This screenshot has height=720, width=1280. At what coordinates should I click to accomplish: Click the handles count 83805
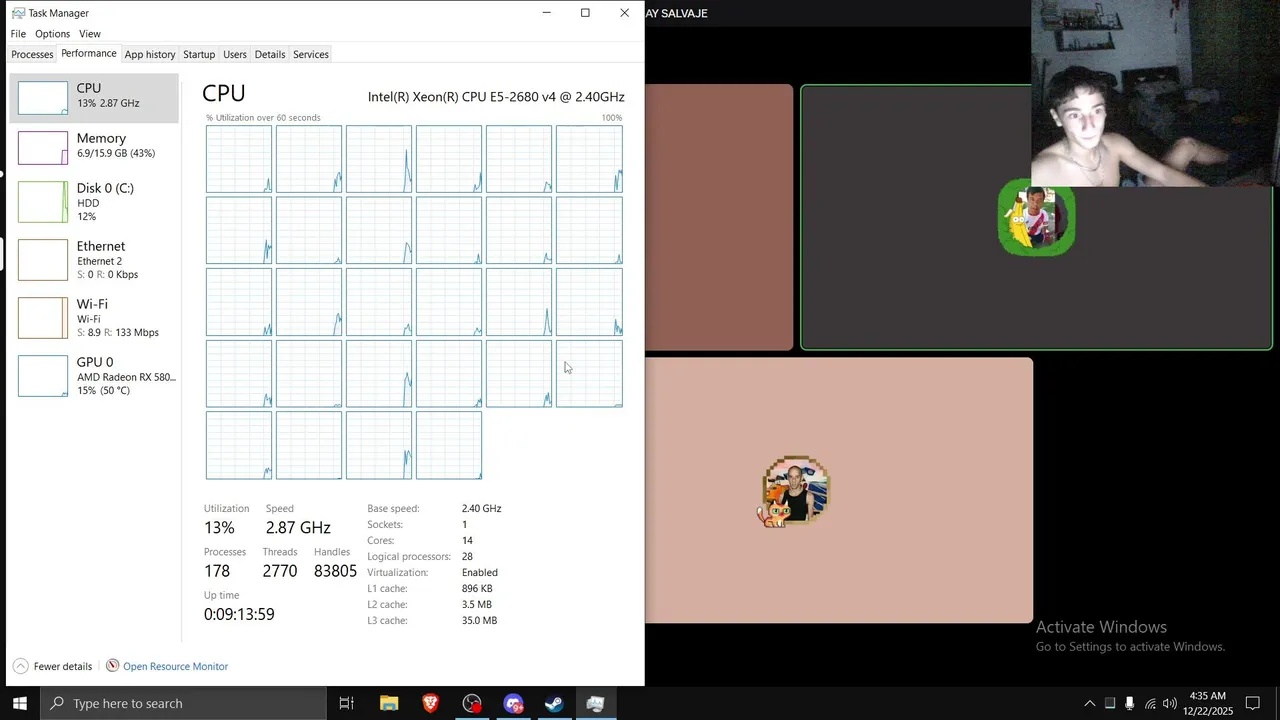[x=335, y=571]
